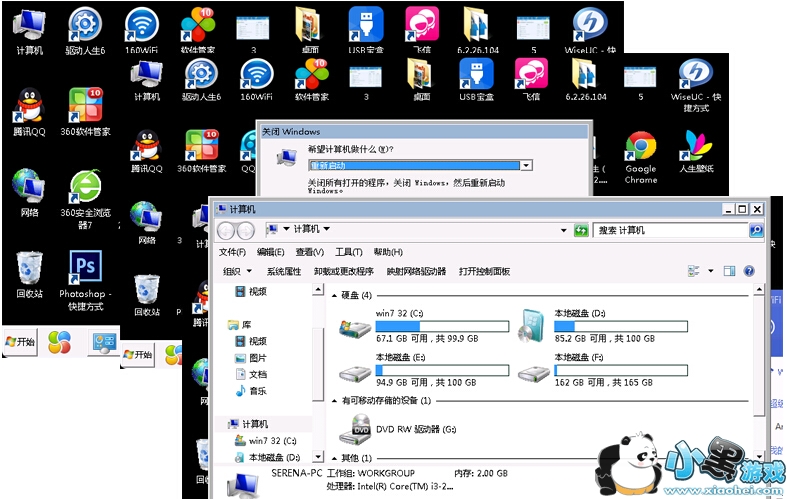The image size is (787, 499).
Task: Open the Photoshop shortcut on the desktop
Action: tap(84, 268)
